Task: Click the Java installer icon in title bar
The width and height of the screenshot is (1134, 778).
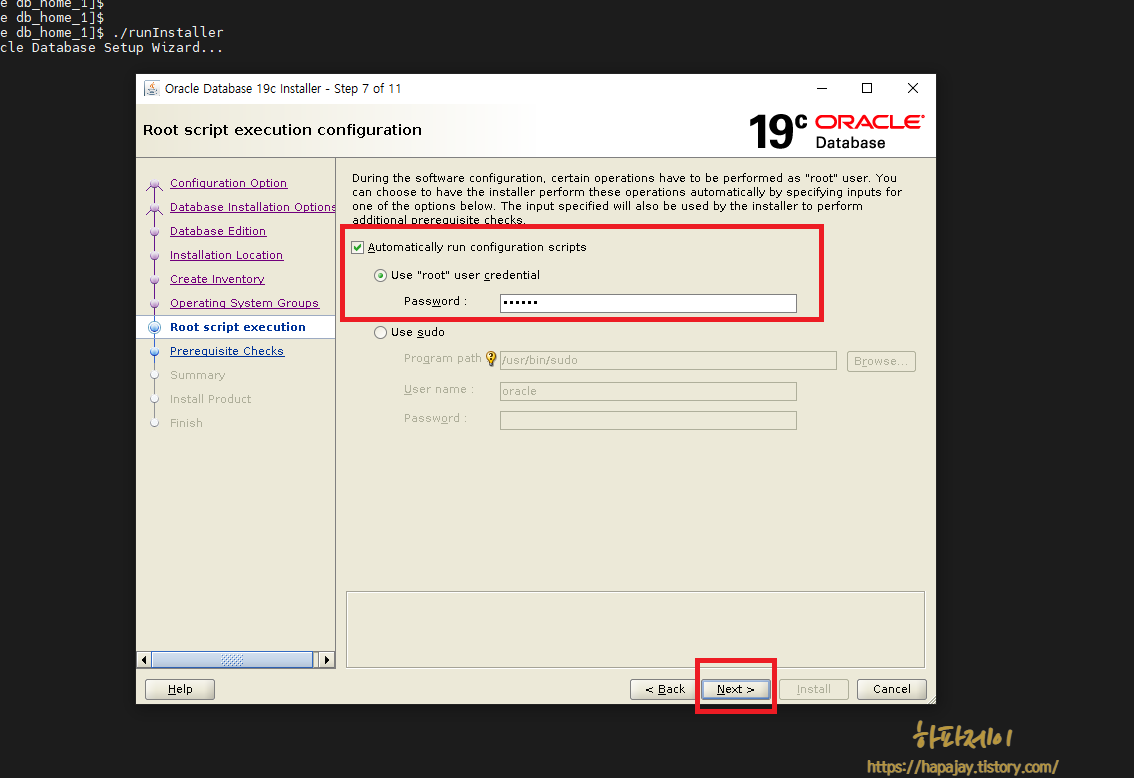Action: [152, 88]
